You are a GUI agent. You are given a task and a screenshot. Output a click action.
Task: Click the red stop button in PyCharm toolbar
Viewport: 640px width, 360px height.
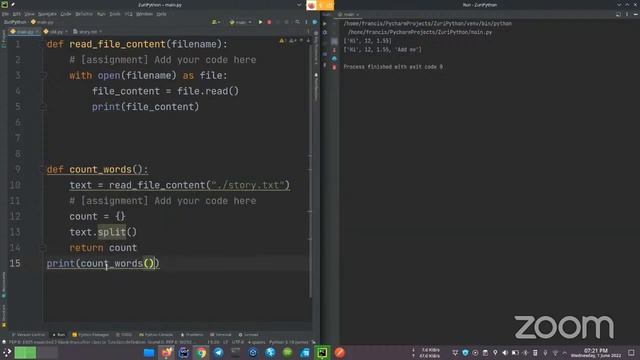[x=269, y=22]
